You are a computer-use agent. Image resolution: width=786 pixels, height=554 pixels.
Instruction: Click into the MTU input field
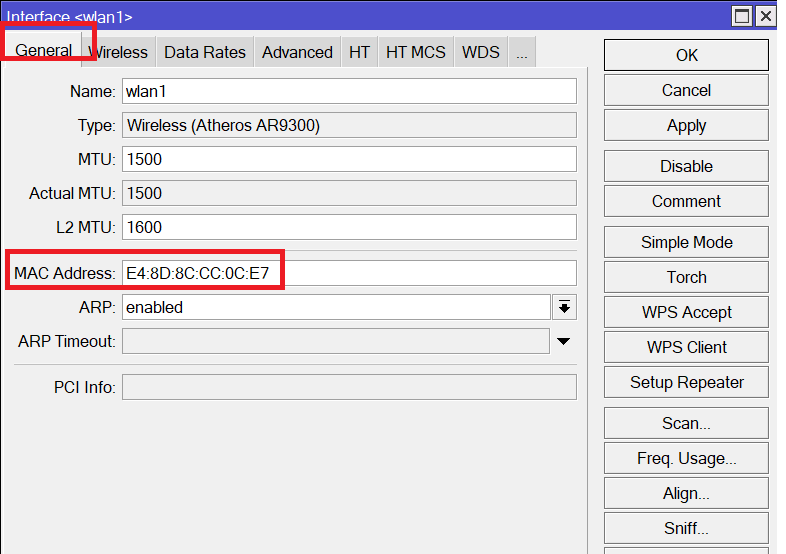click(349, 159)
